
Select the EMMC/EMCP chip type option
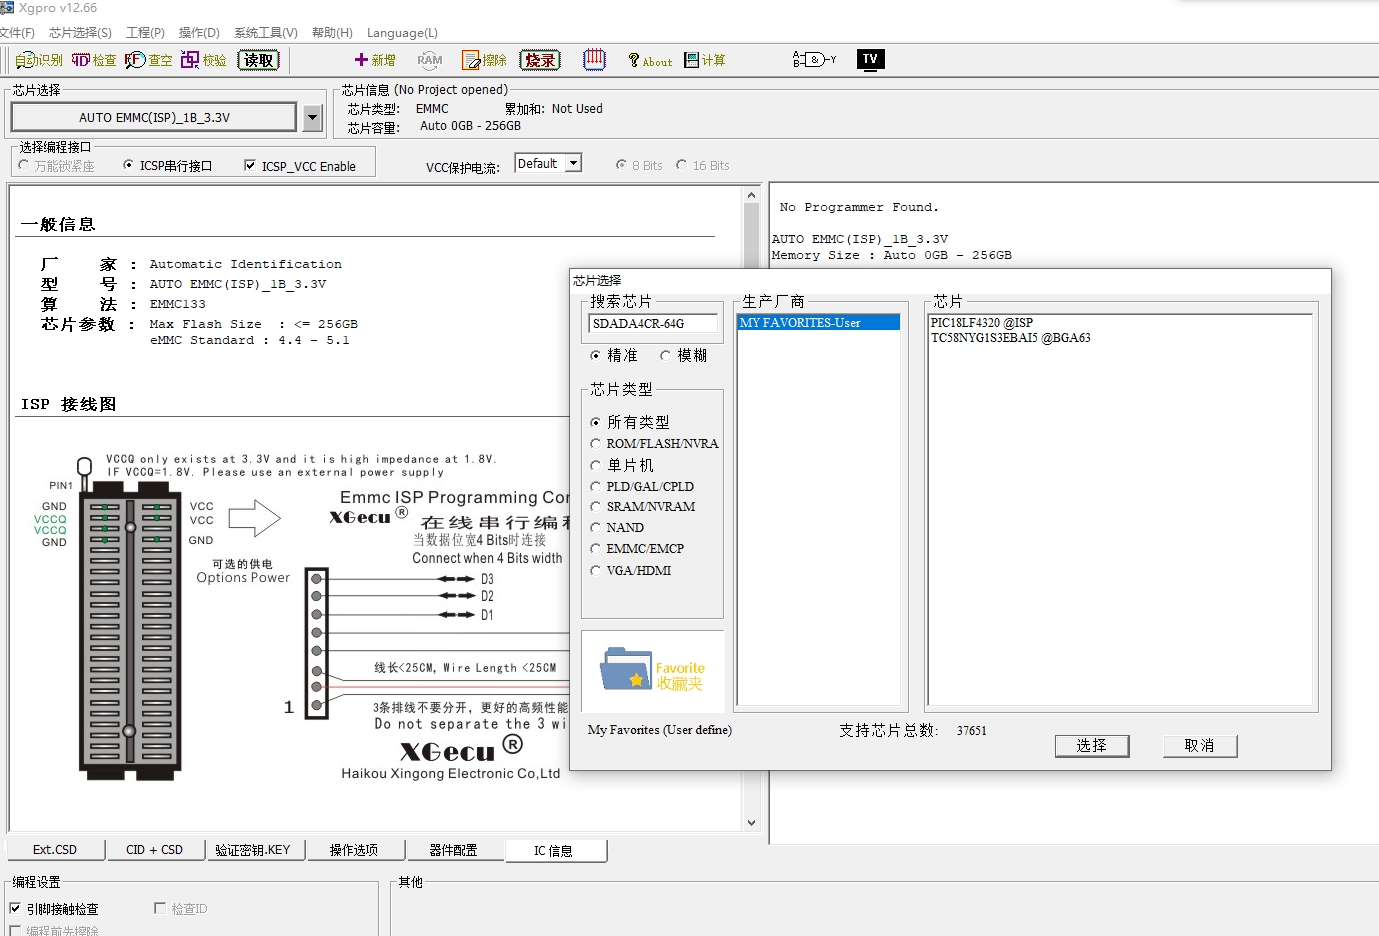[x=596, y=549]
